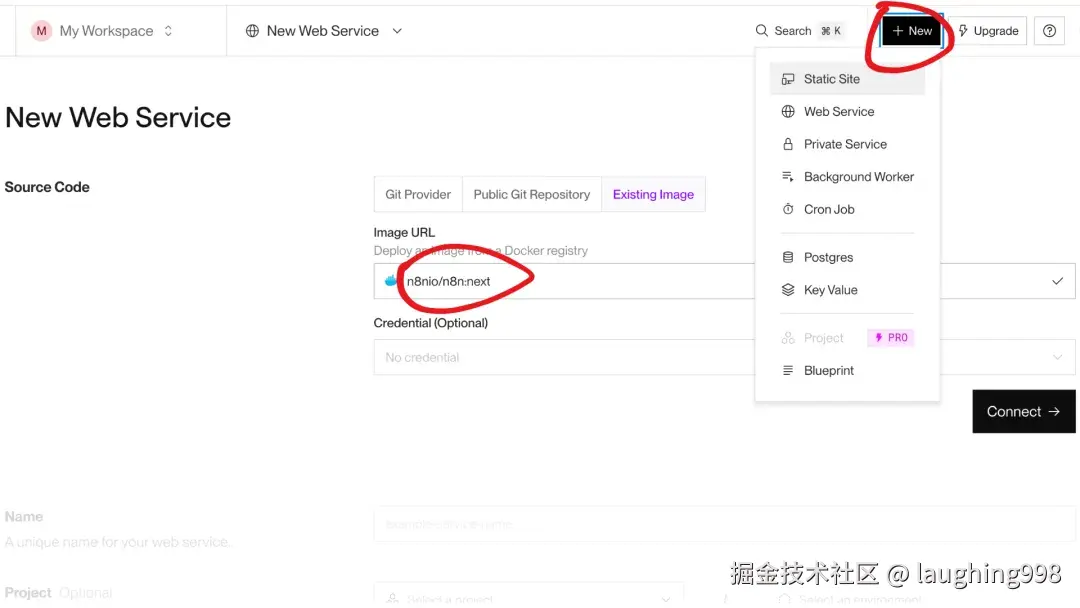Click the service Name input field

725,524
